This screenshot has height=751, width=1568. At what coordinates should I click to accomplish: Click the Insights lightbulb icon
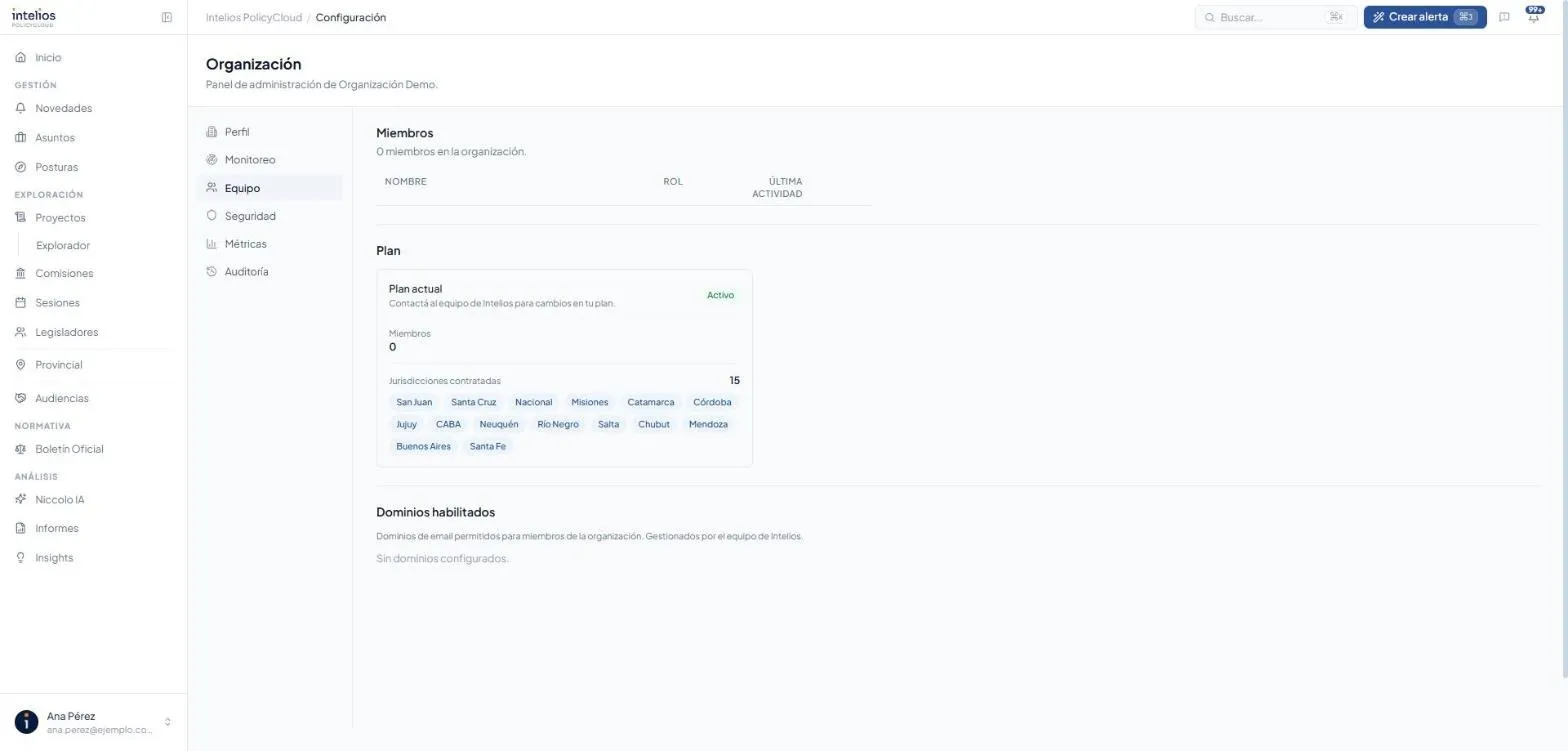[20, 558]
